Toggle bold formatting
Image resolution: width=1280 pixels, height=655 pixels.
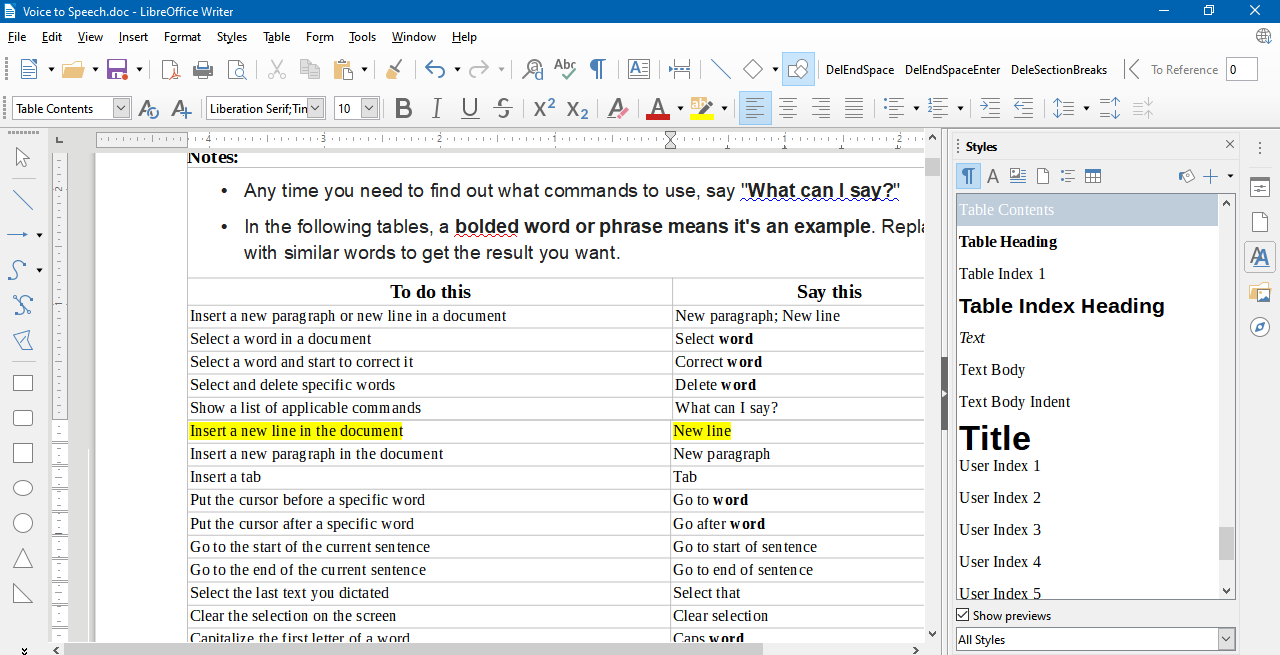pyautogui.click(x=403, y=108)
